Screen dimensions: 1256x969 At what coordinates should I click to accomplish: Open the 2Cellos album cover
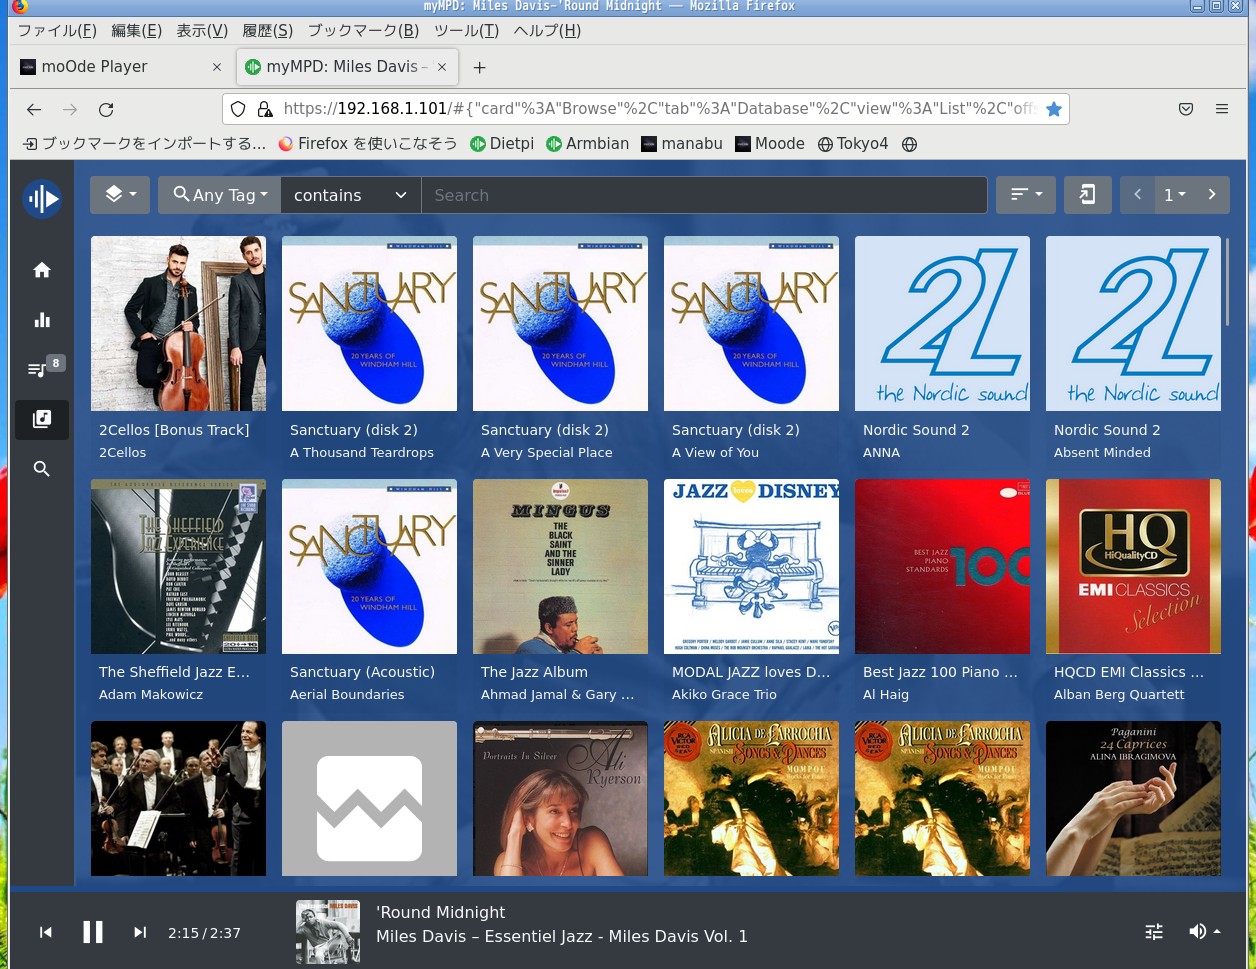[x=178, y=323]
